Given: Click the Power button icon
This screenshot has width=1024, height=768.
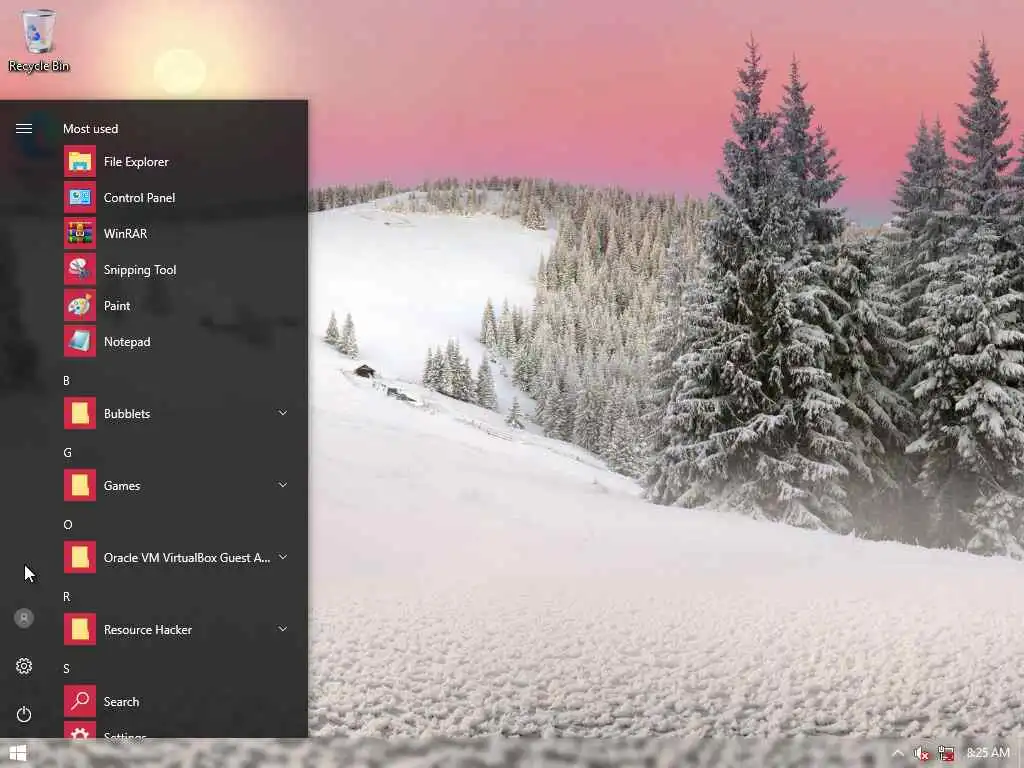Looking at the screenshot, I should click(24, 714).
